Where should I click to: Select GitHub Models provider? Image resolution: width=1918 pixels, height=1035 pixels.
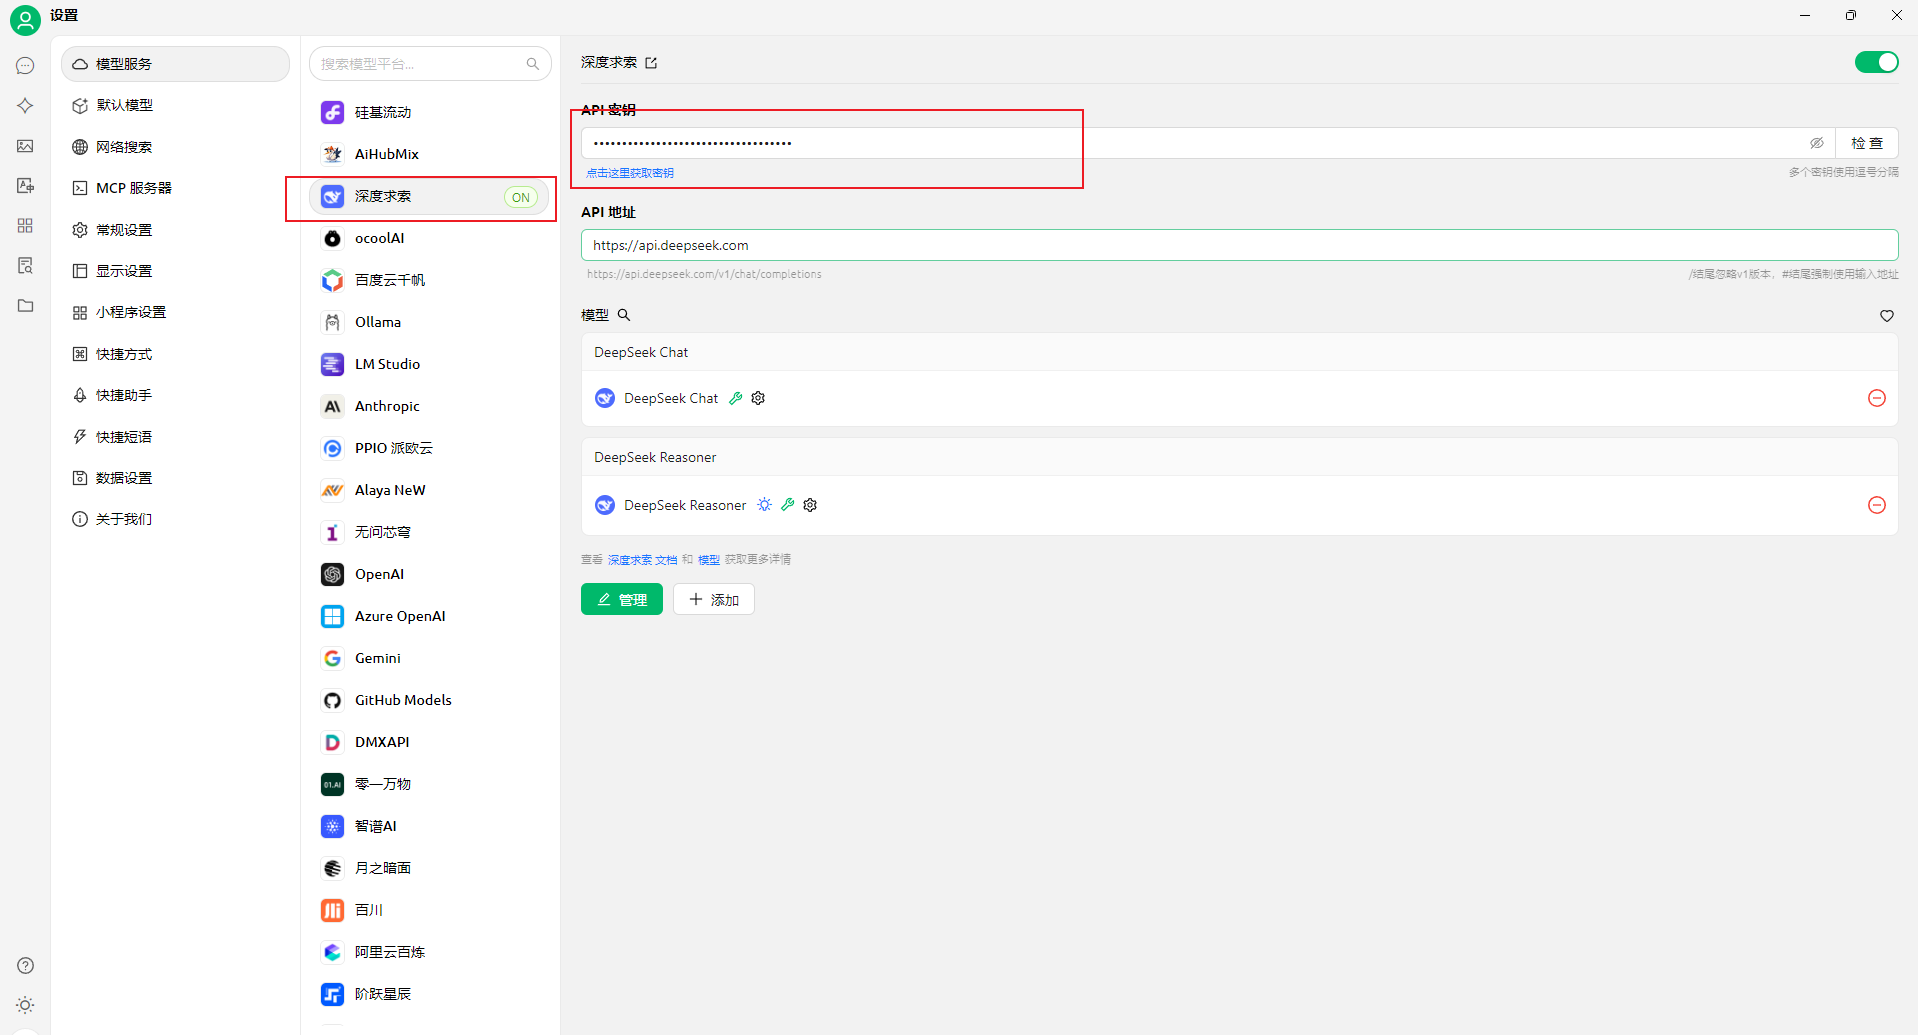click(x=429, y=700)
